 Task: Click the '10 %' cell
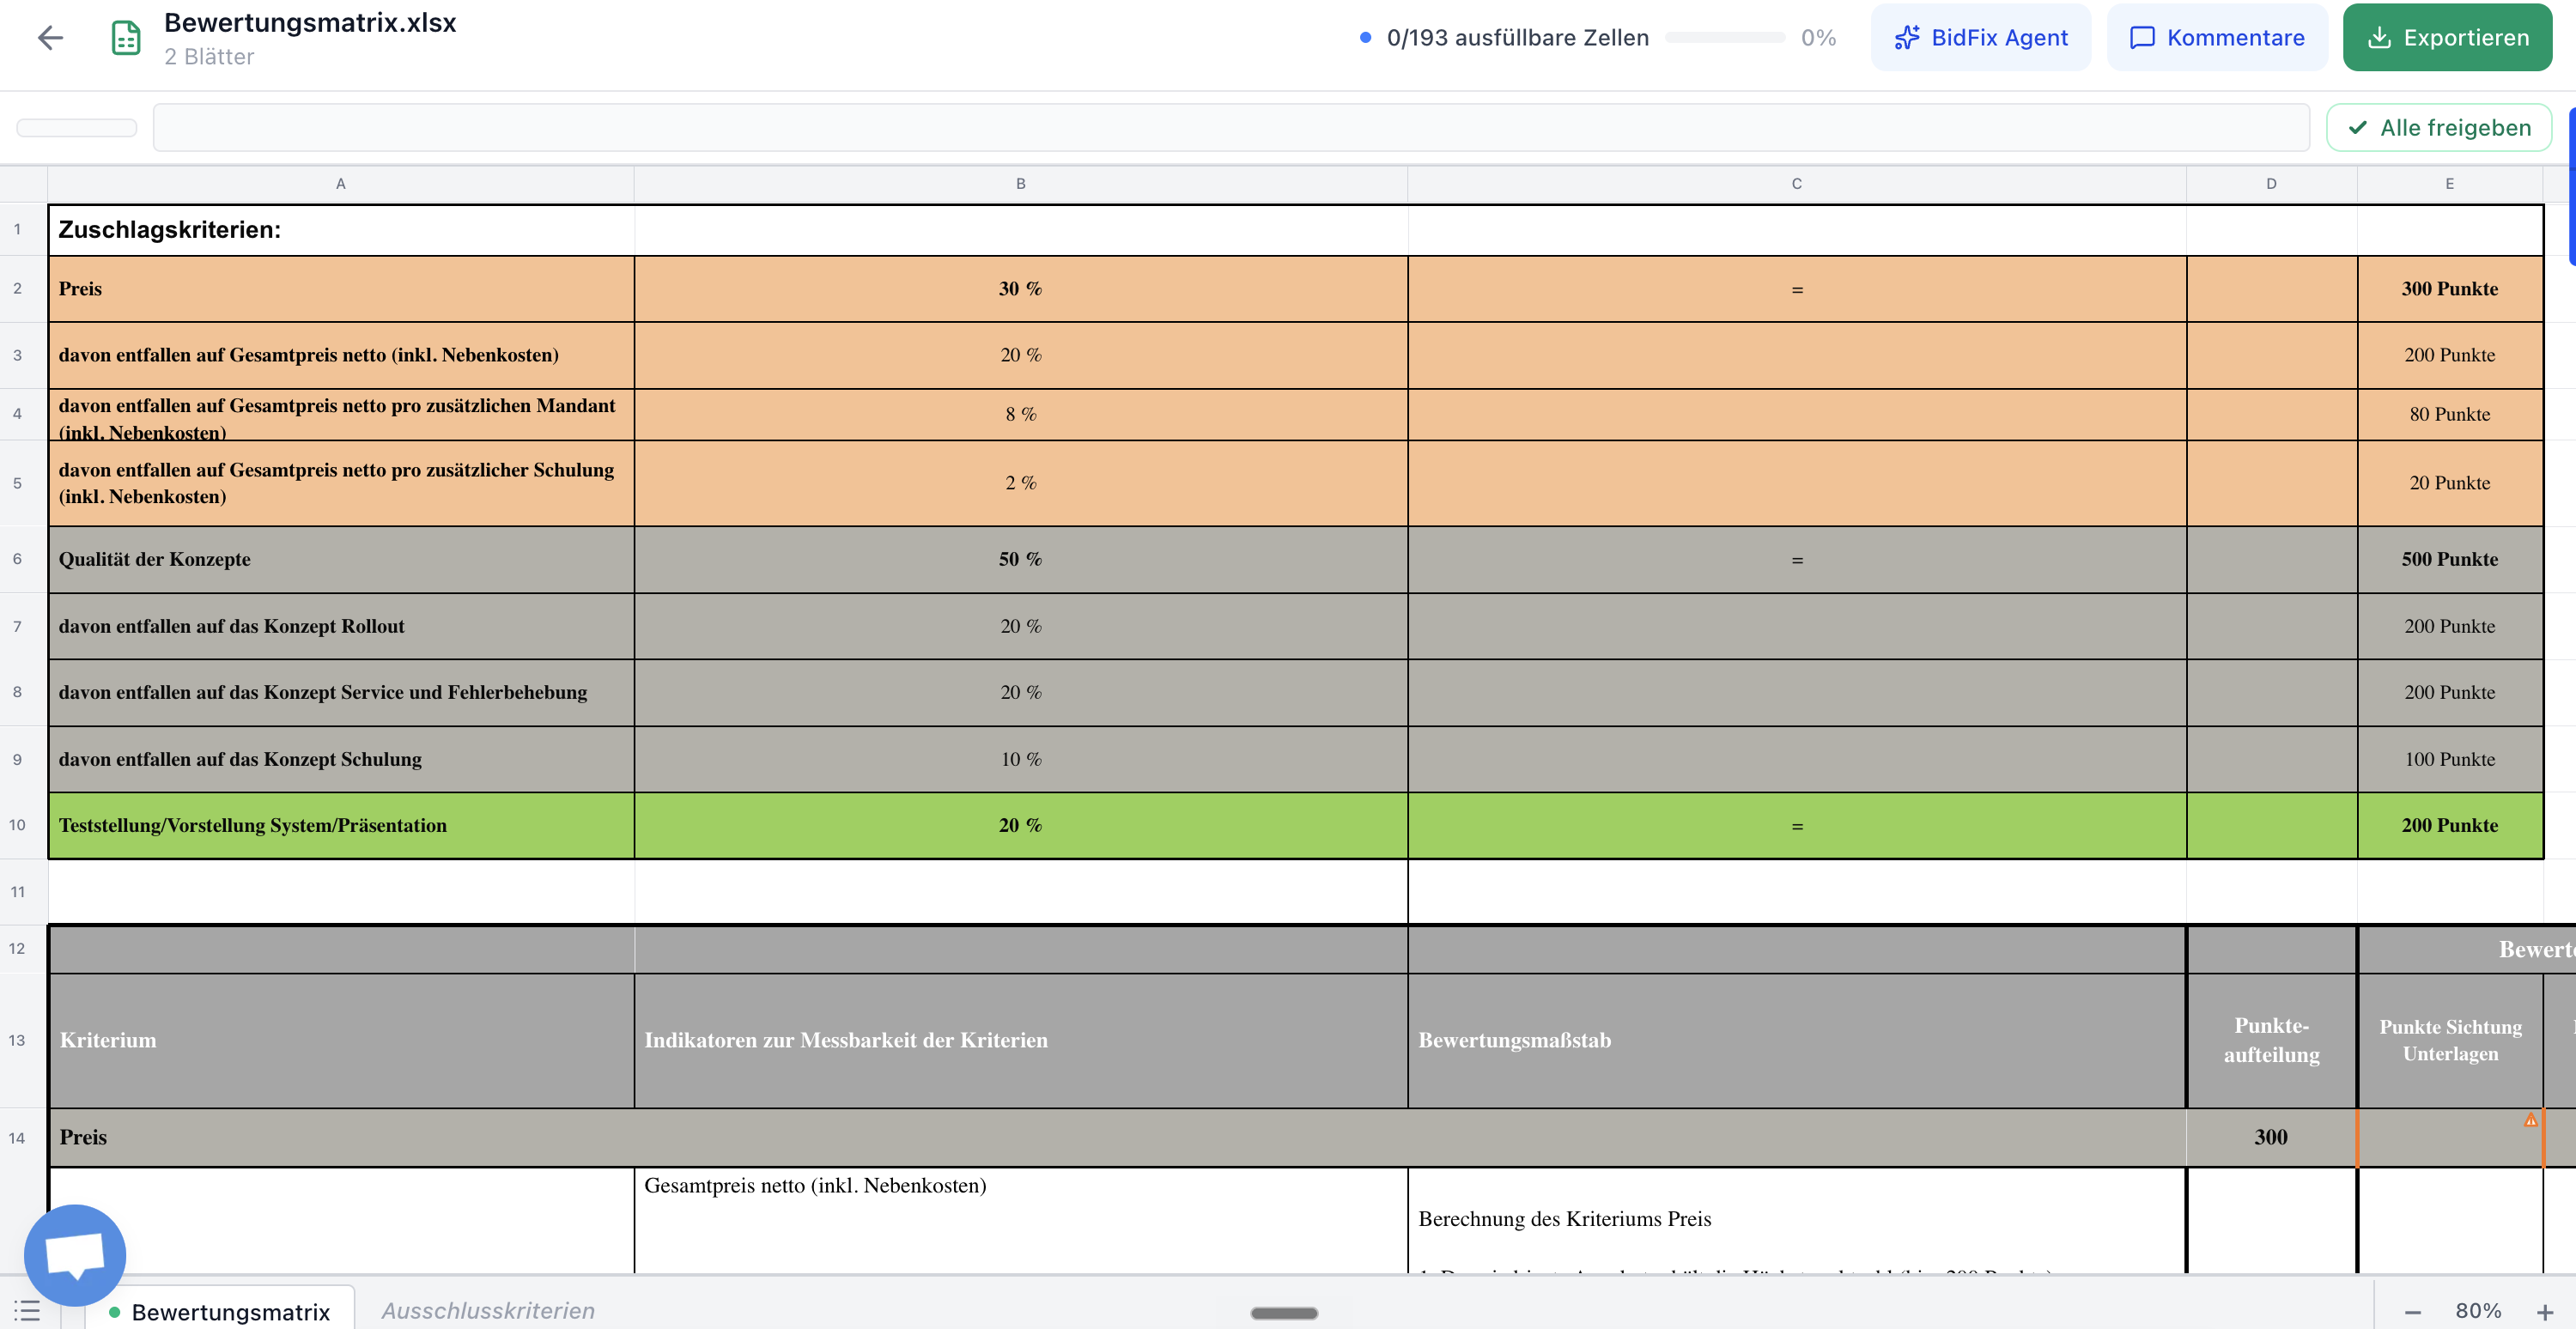1021,759
